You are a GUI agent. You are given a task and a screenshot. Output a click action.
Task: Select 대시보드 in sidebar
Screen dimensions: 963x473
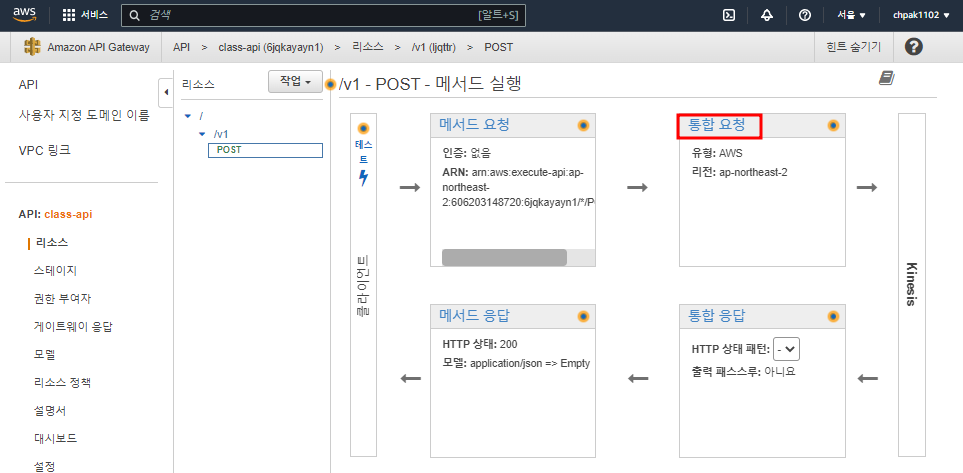tap(55, 439)
